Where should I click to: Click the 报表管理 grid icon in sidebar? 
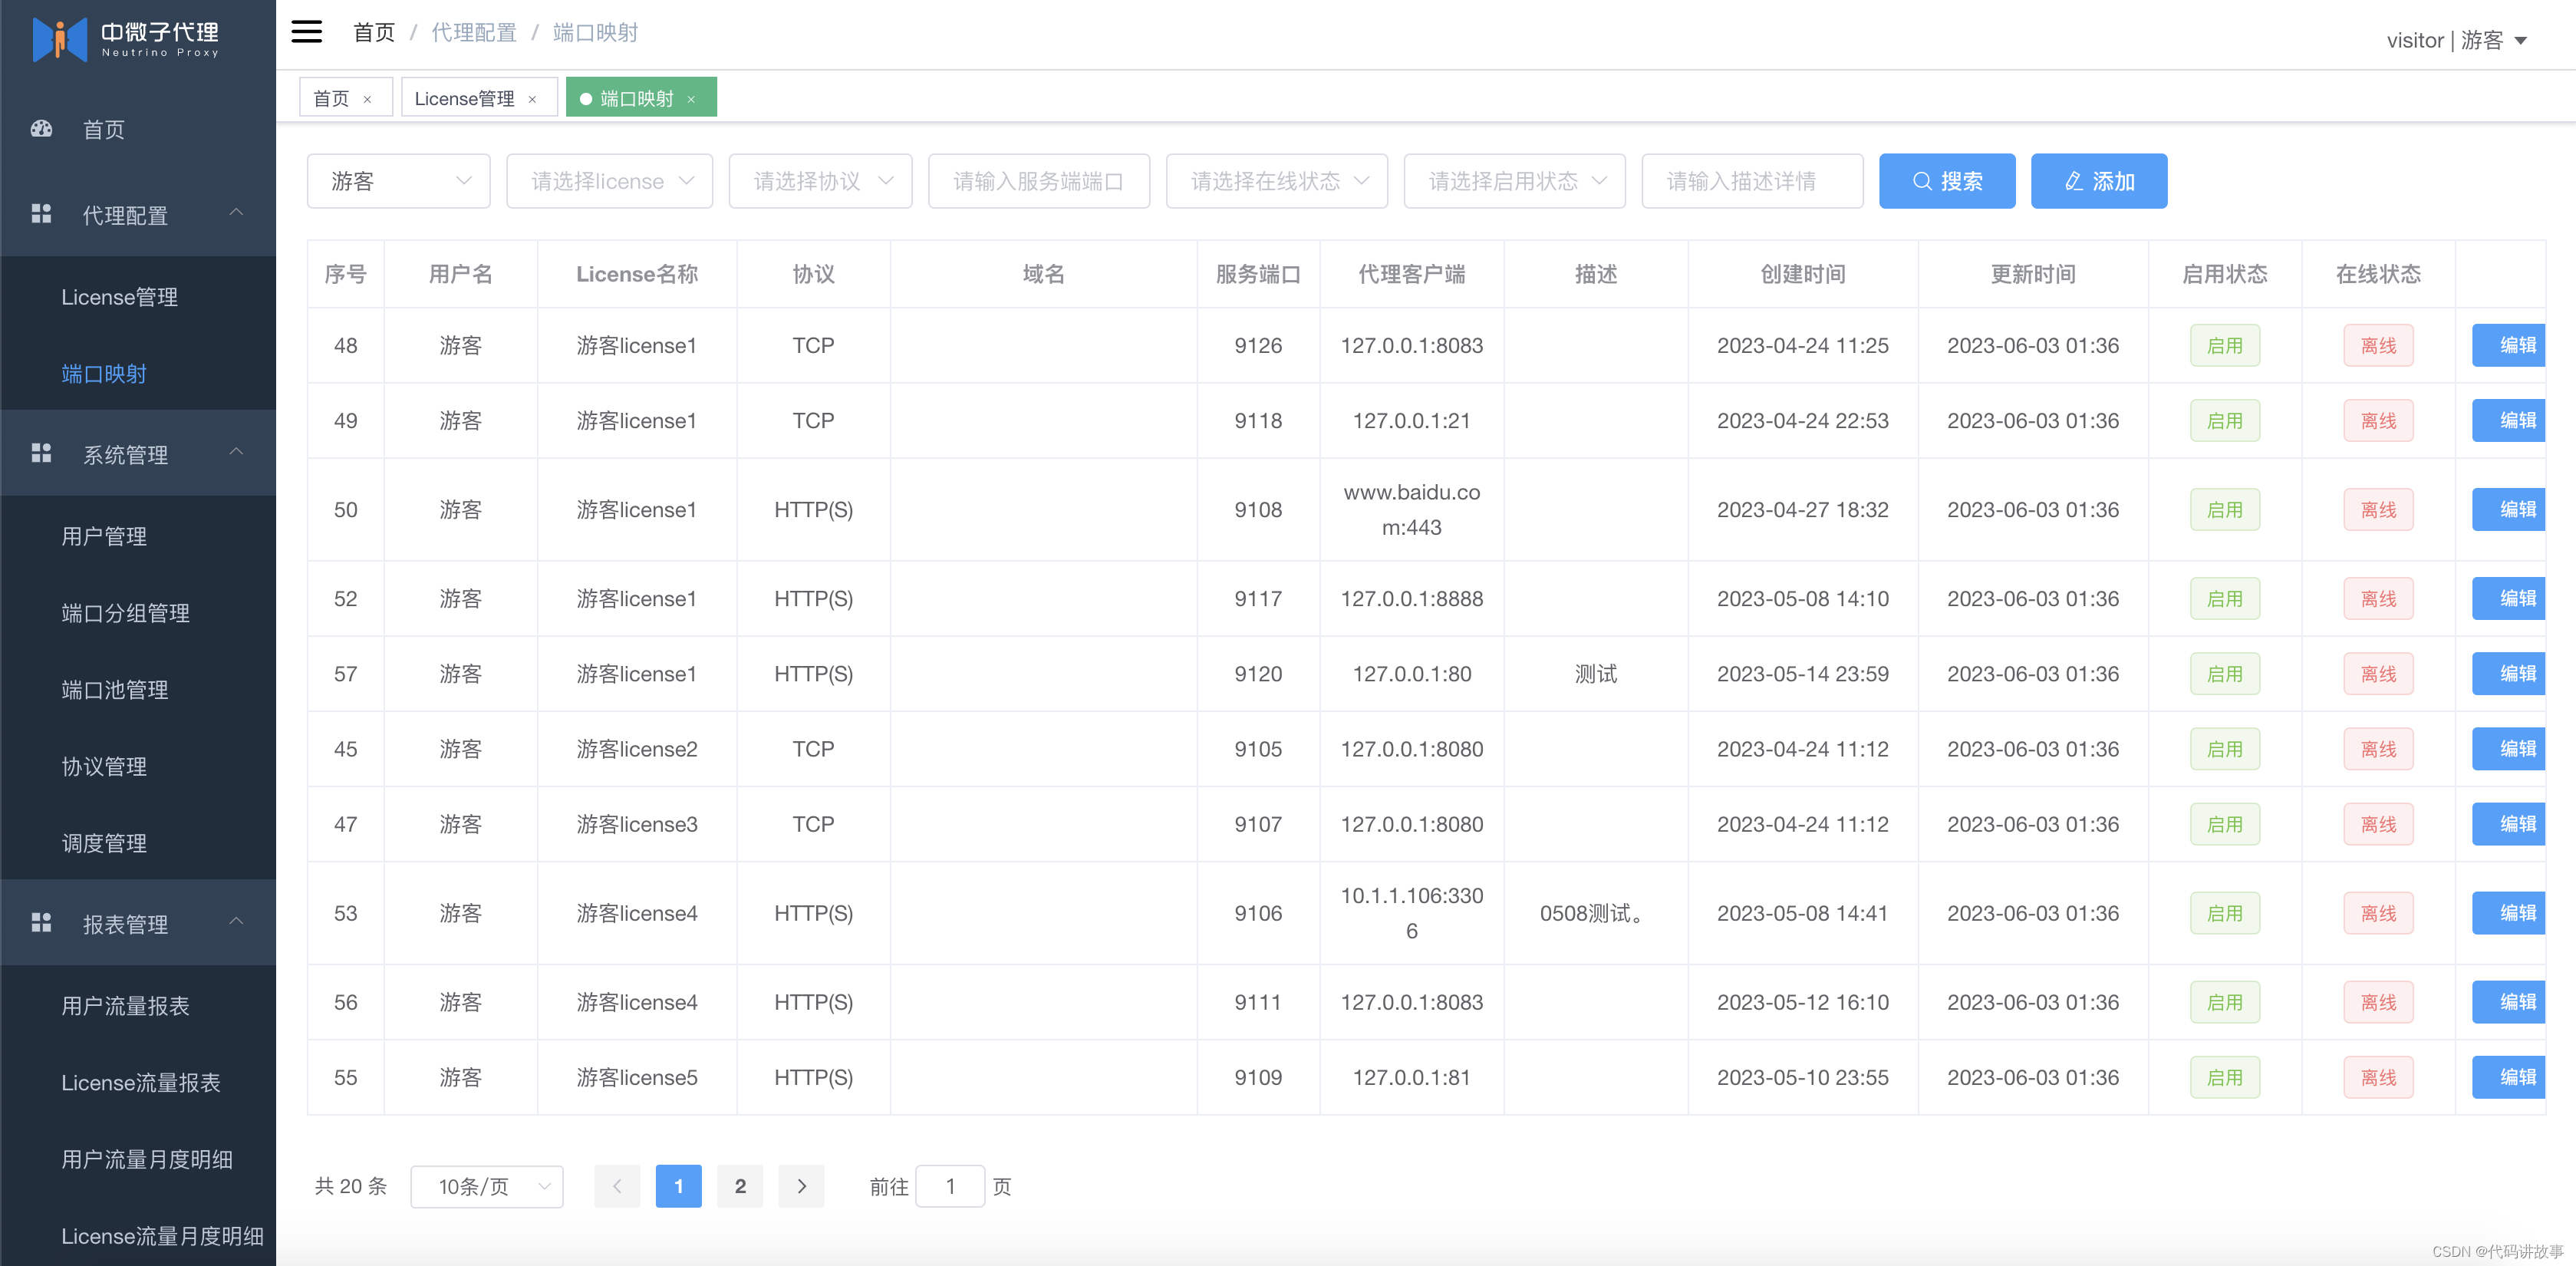[41, 923]
